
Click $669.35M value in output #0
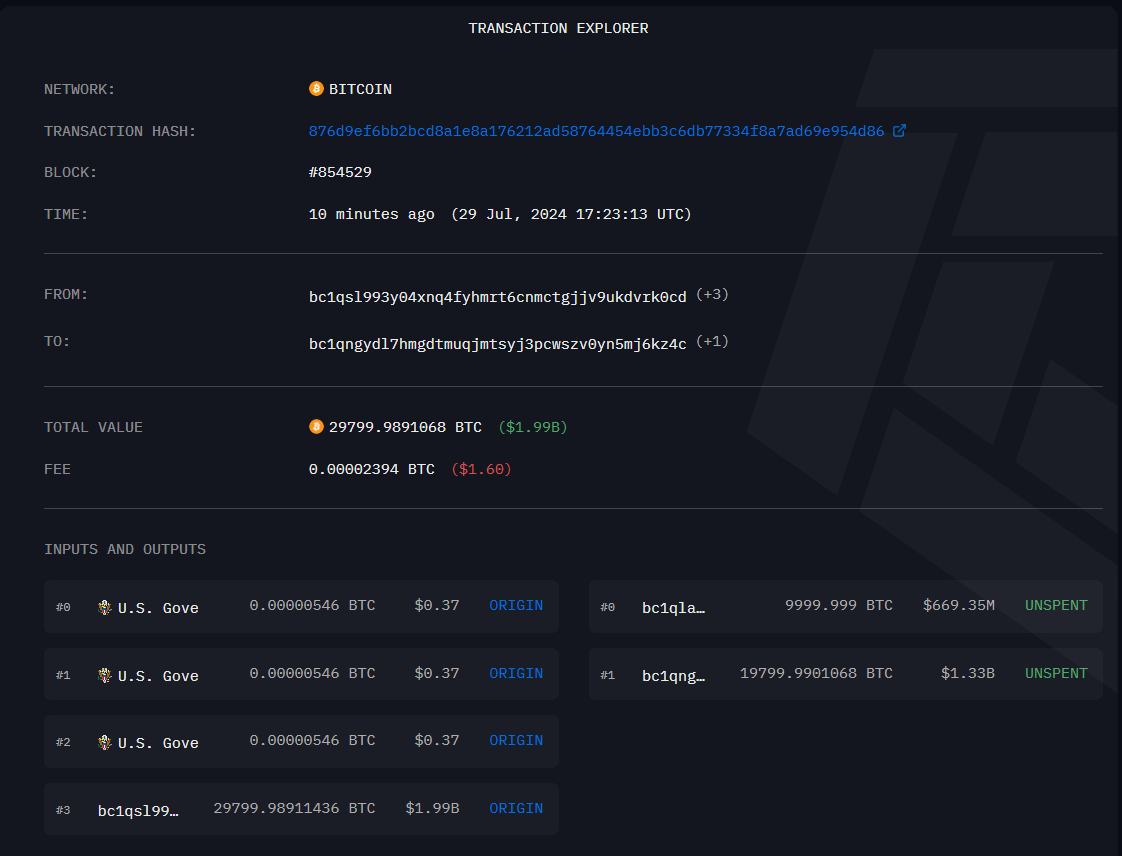[x=959, y=605]
